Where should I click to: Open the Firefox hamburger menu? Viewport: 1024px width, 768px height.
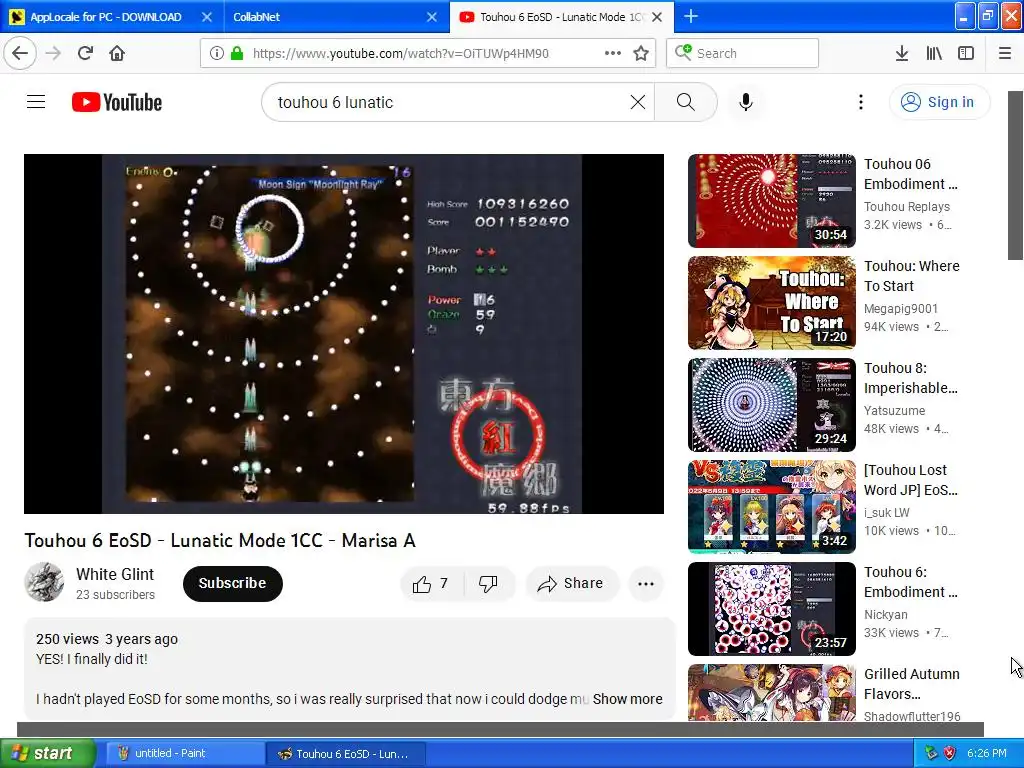(x=1005, y=54)
